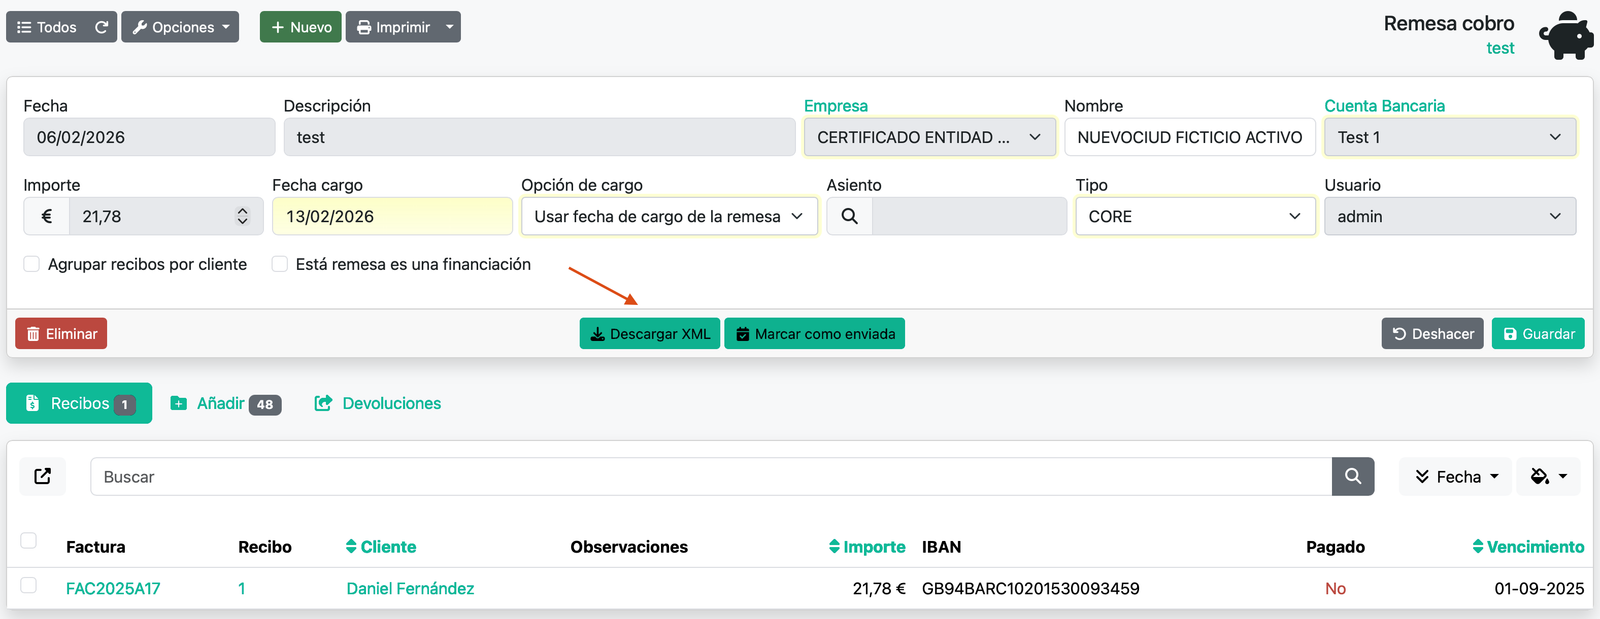This screenshot has height=619, width=1600.
Task: Click the Asiento search magnifier icon
Action: pyautogui.click(x=849, y=216)
